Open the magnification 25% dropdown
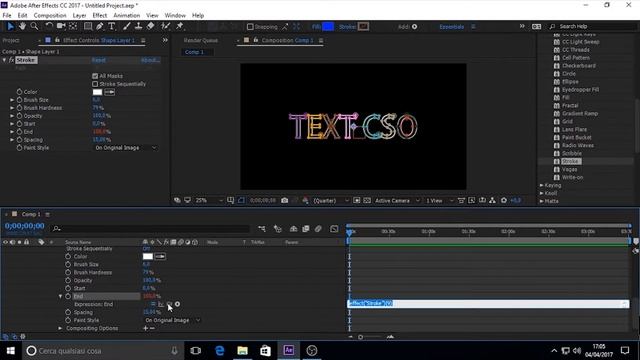Screen dimensions: 640x360 click(x=209, y=200)
